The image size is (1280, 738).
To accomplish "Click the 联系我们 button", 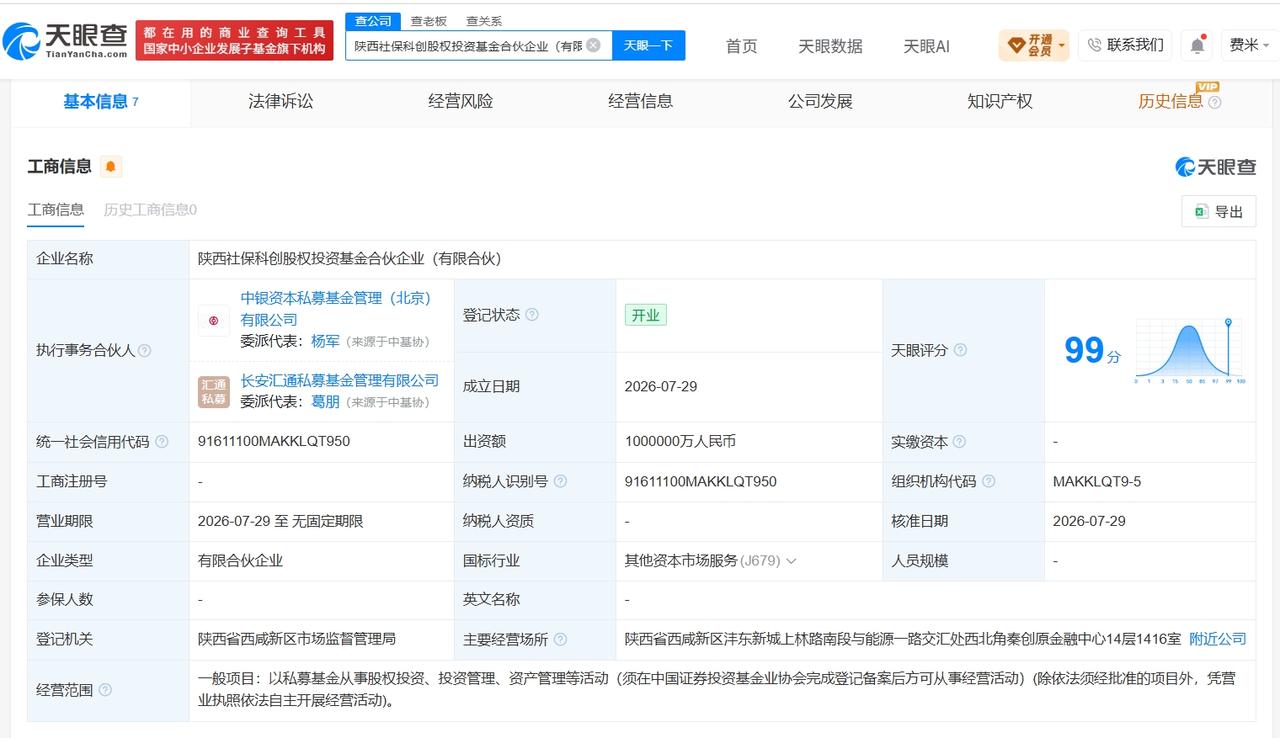I will click(1125, 45).
